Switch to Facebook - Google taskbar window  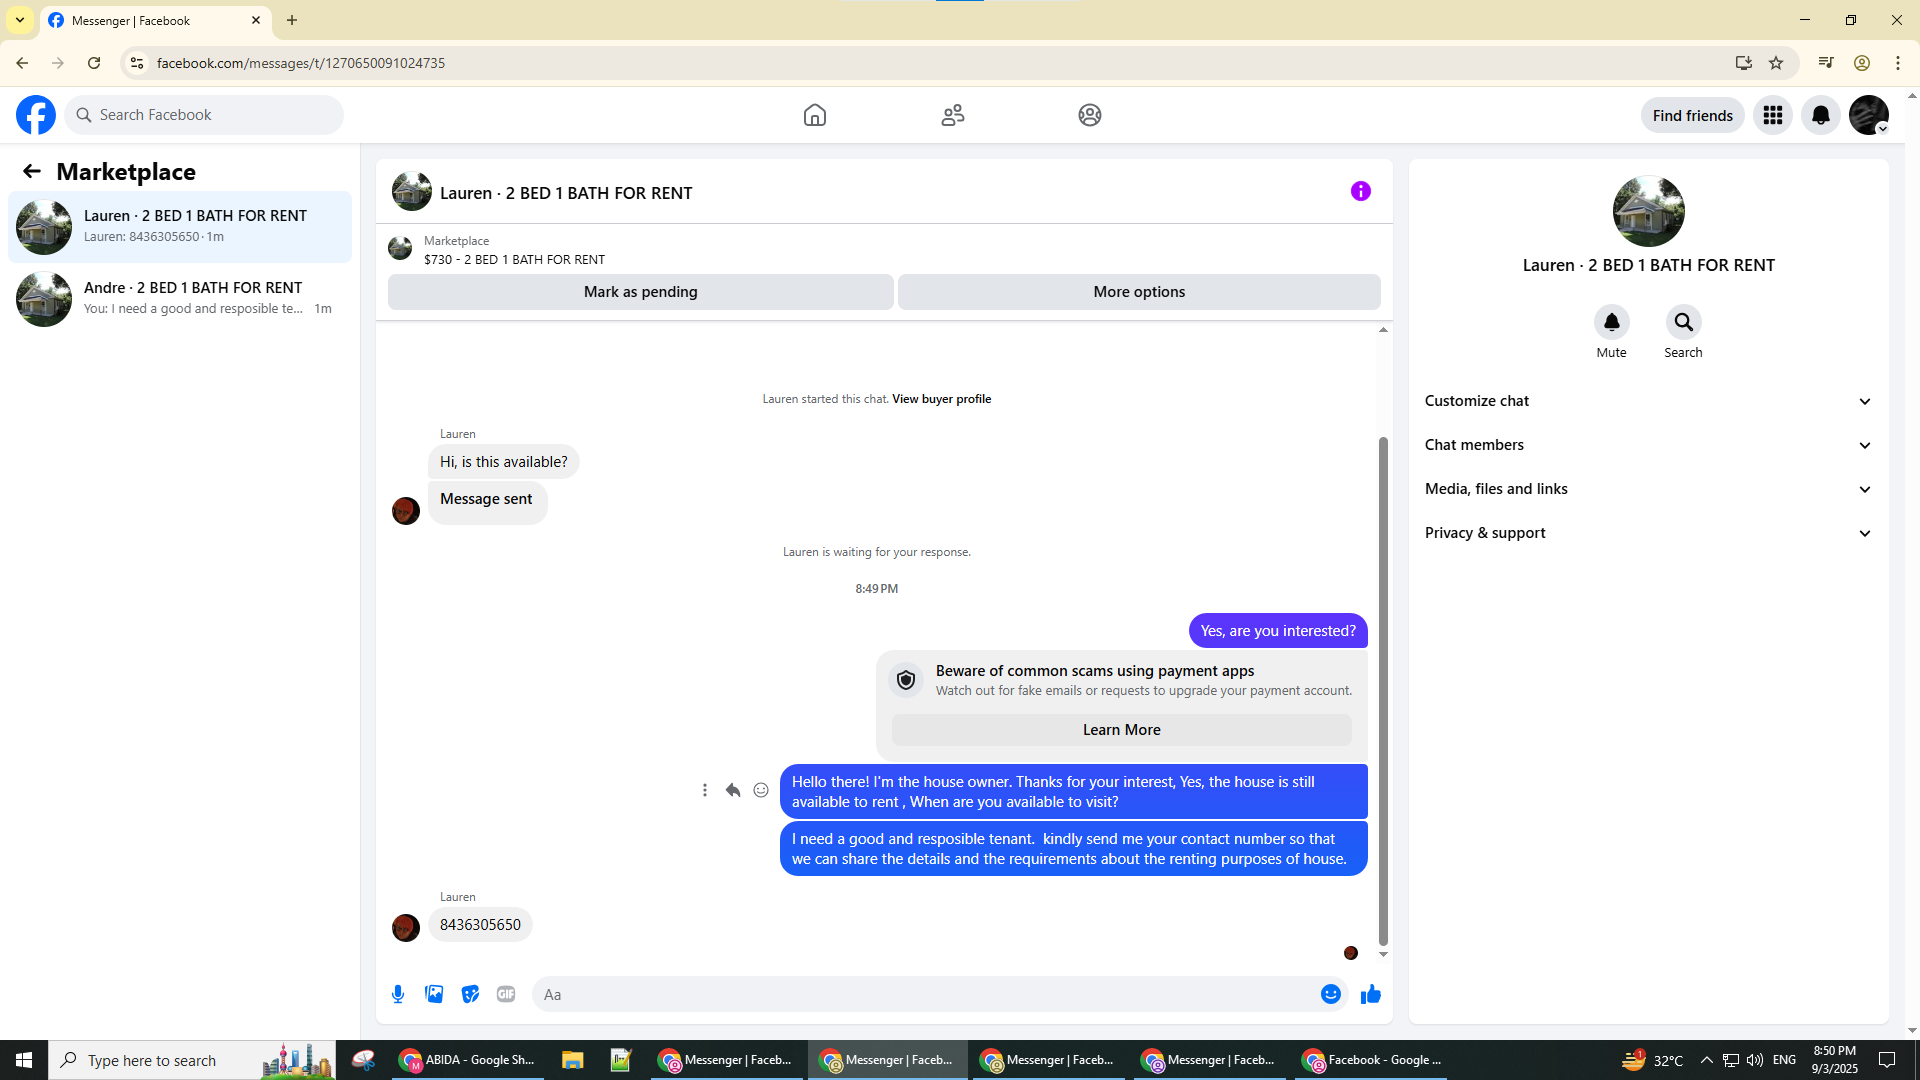point(1372,1060)
